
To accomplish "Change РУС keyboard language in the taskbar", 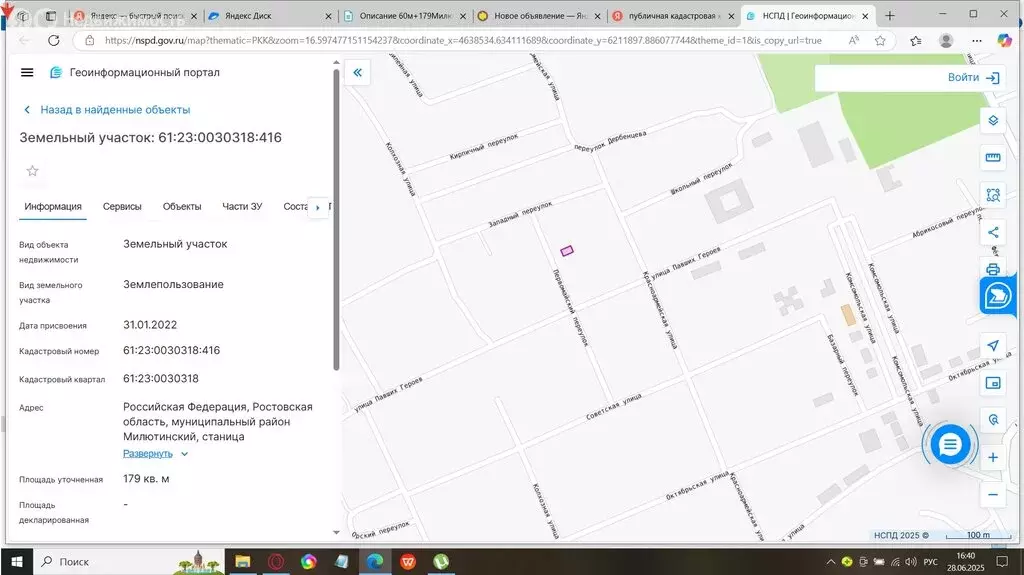I will pyautogui.click(x=930, y=562).
